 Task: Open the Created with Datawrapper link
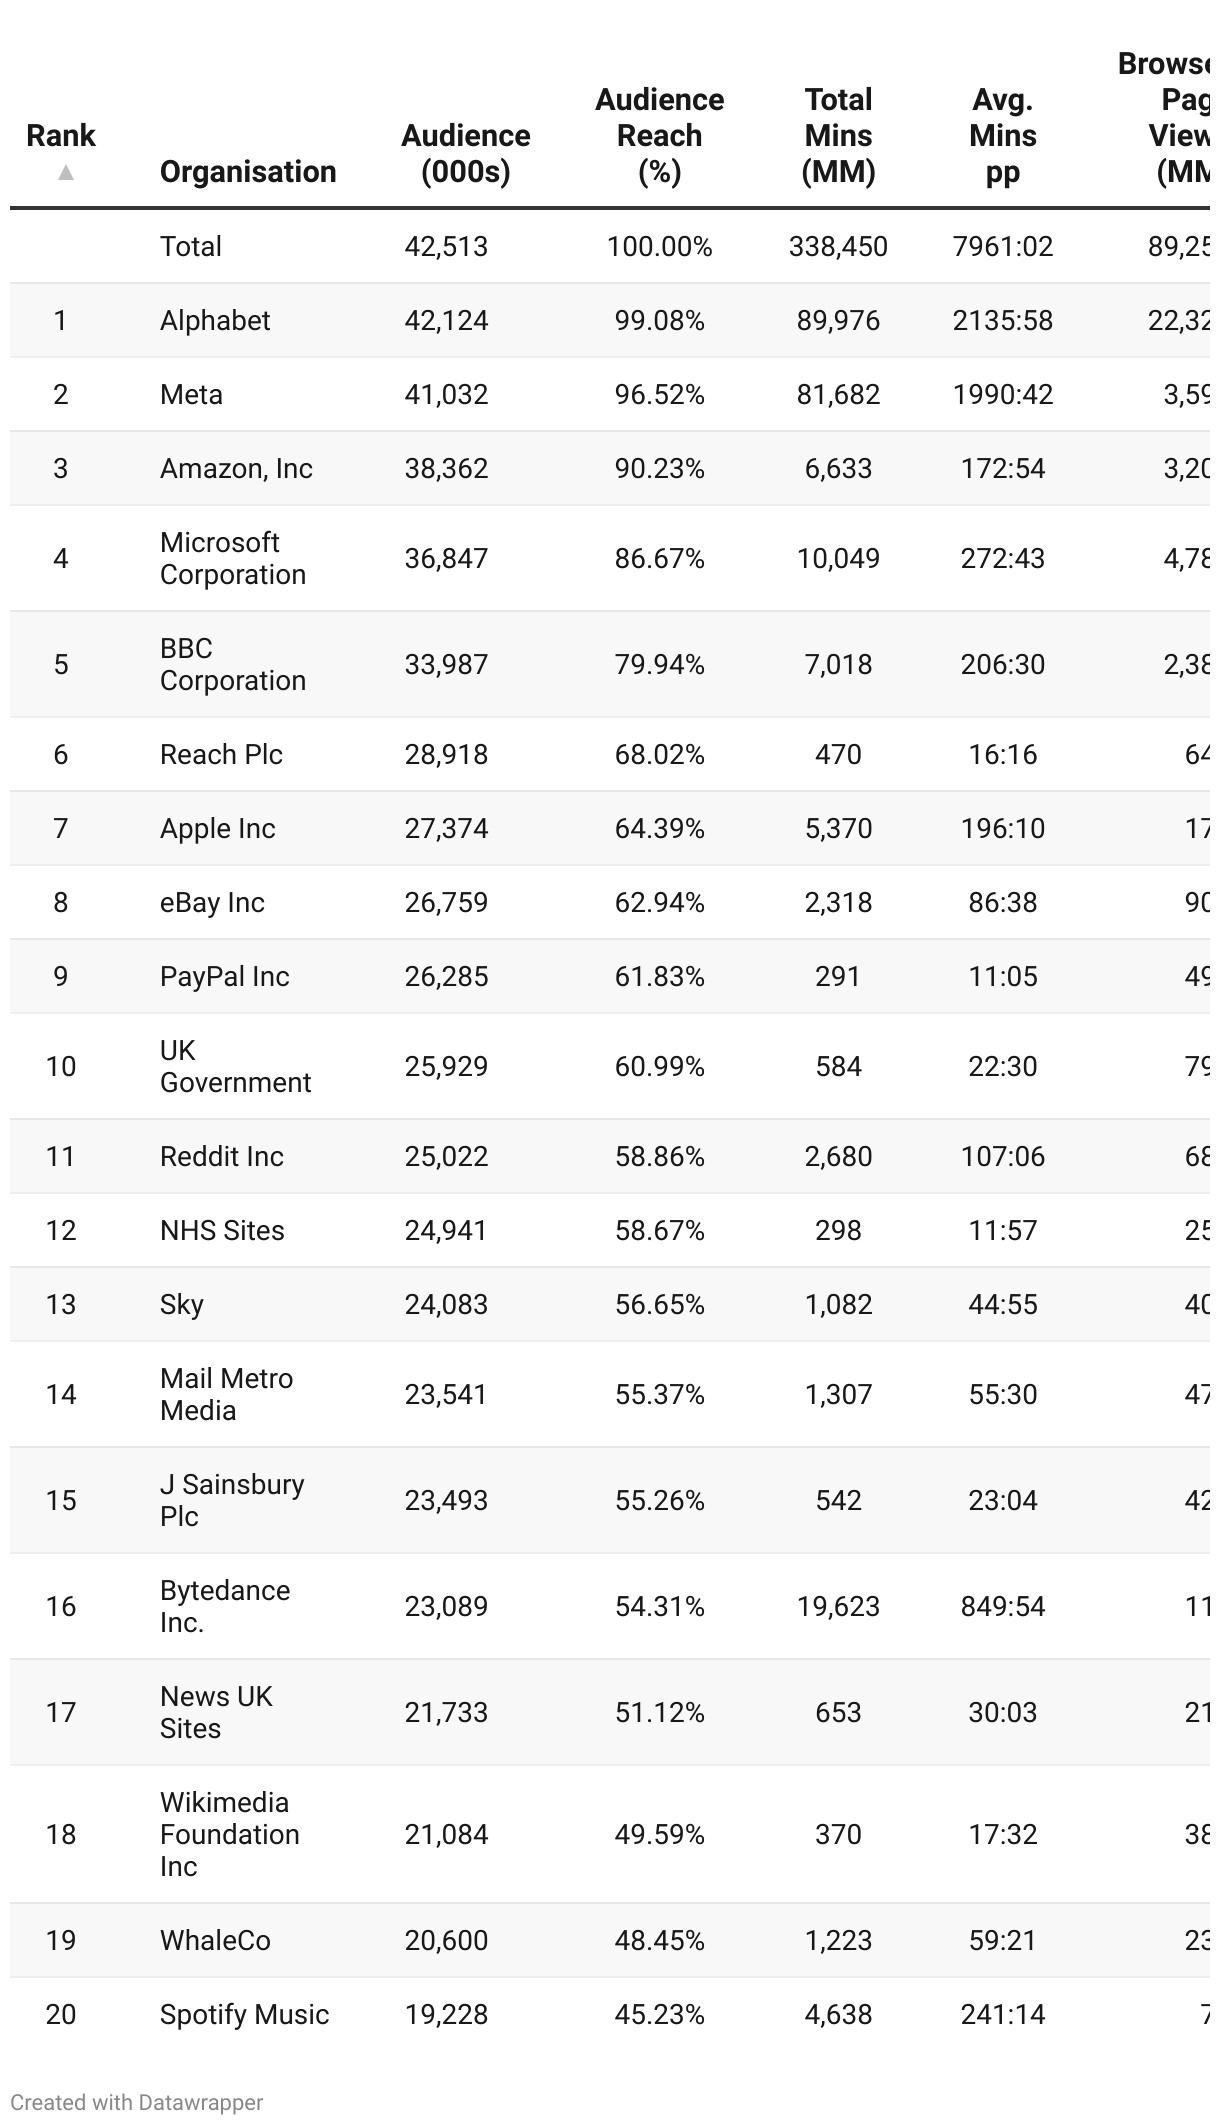coord(137,2102)
